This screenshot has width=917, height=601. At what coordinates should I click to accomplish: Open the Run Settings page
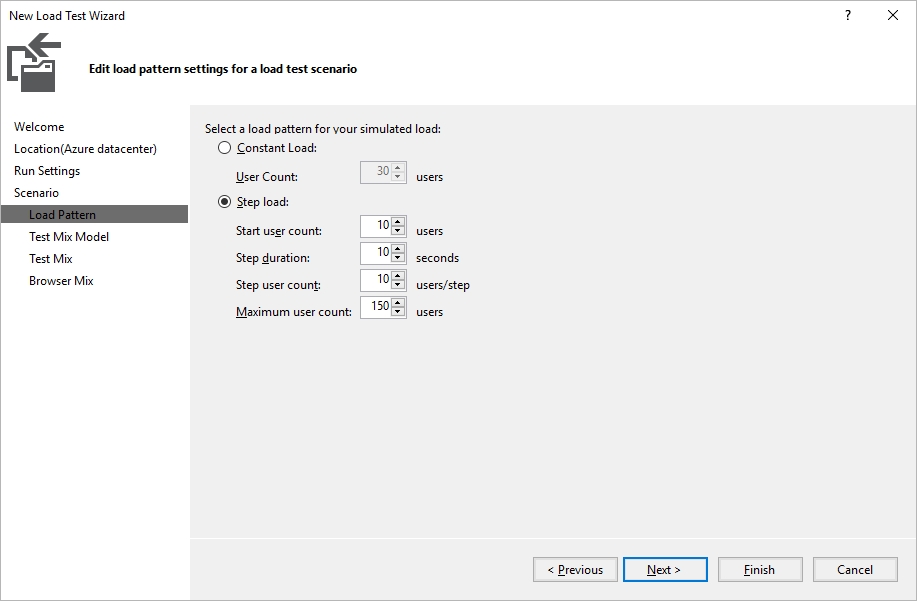pyautogui.click(x=47, y=171)
